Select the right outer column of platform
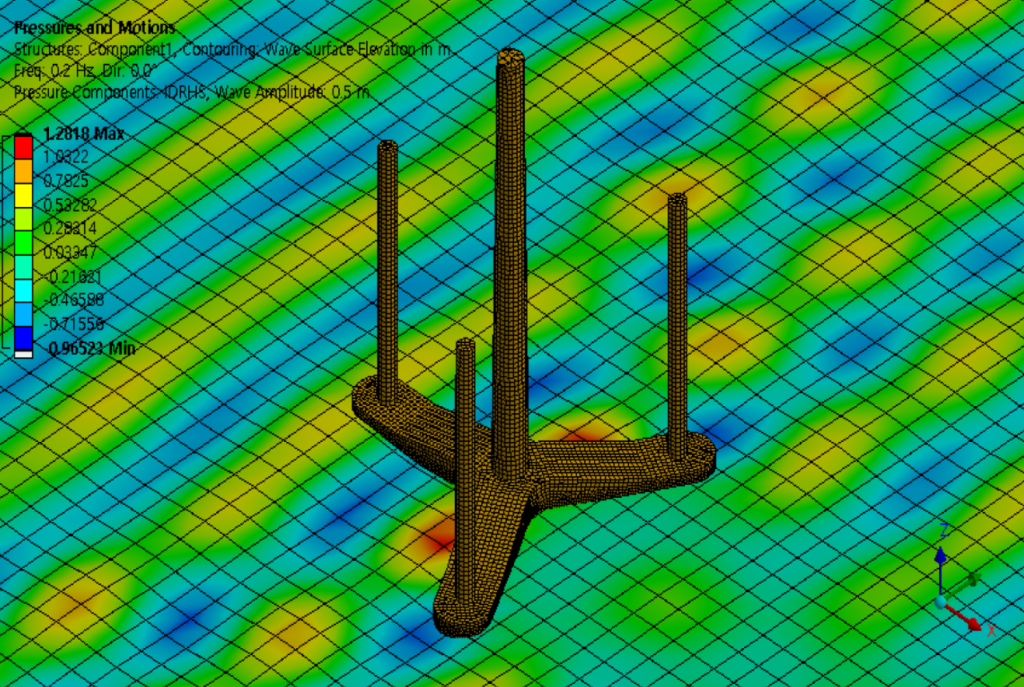This screenshot has width=1024, height=687. pos(677,300)
